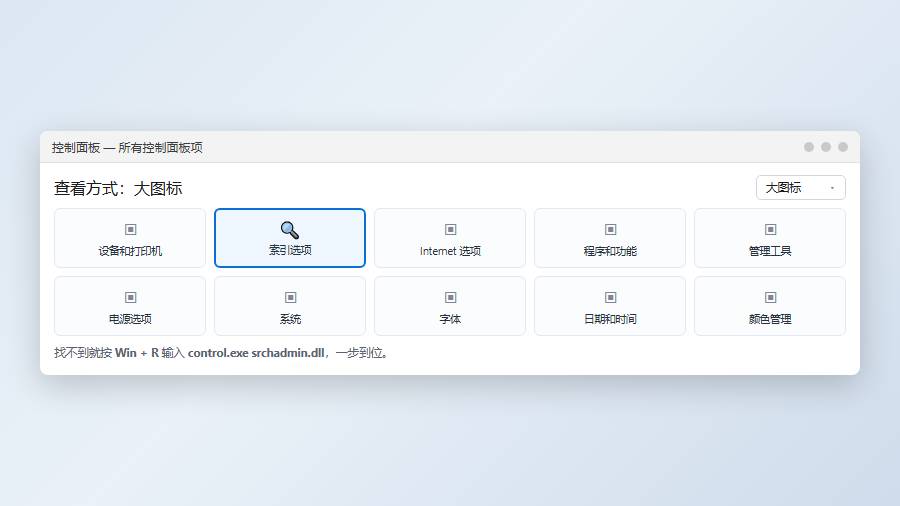900x506 pixels.
Task: Click the leftmost window control dot
Action: [809, 147]
